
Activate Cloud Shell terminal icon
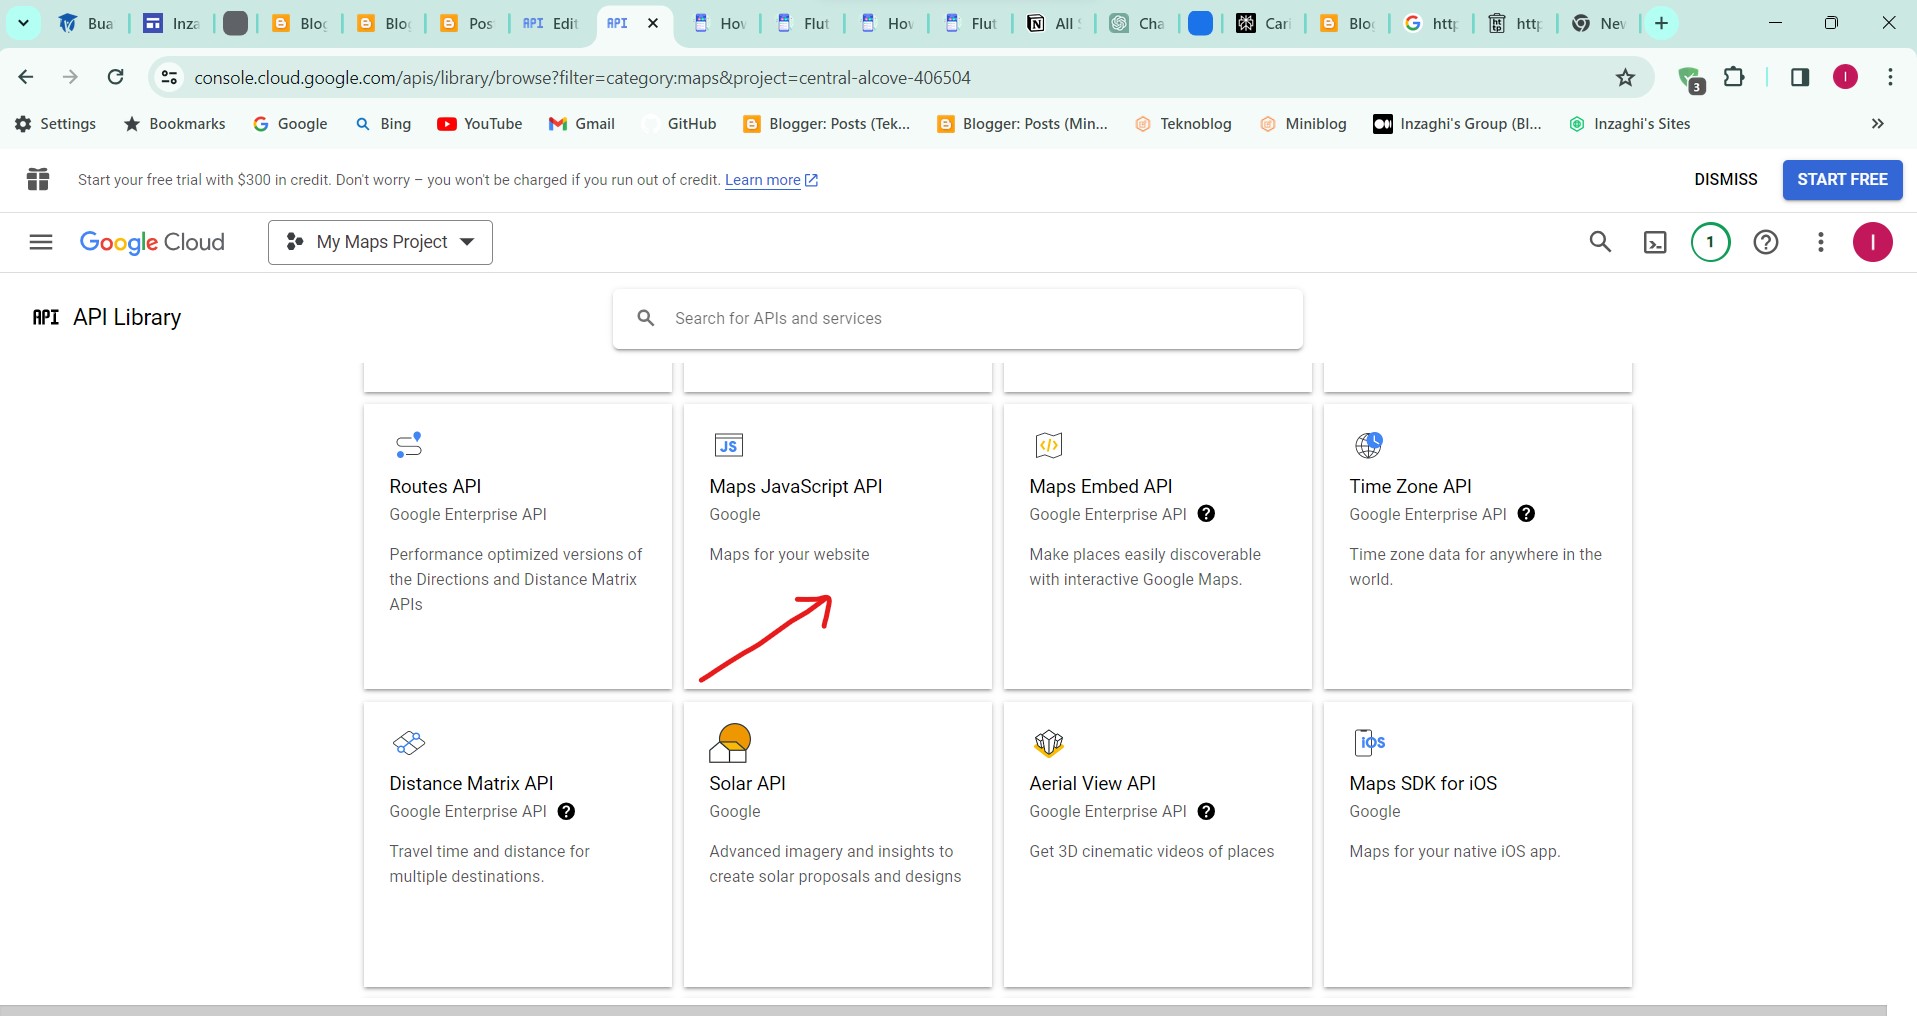(1655, 242)
